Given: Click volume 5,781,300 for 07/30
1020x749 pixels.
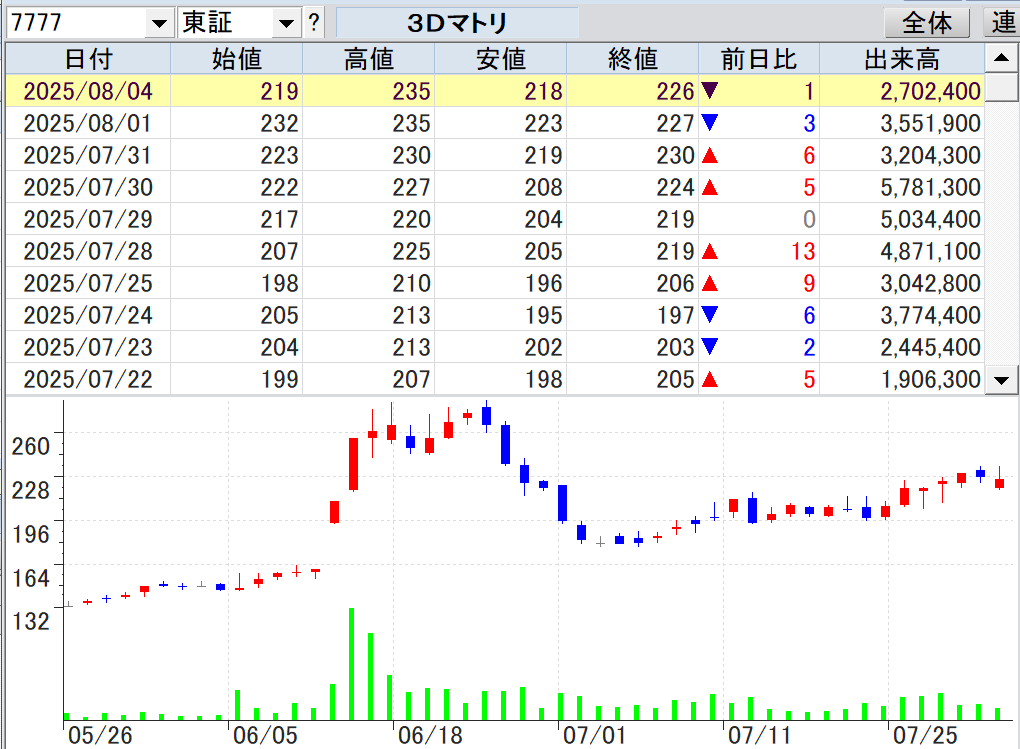Looking at the screenshot, I should [x=930, y=187].
